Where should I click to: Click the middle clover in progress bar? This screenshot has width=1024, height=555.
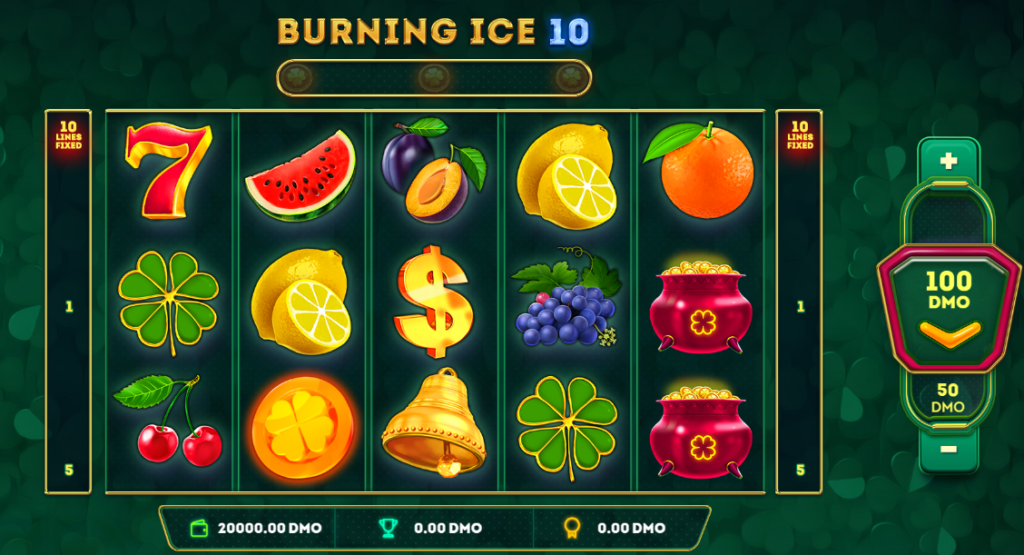click(434, 78)
